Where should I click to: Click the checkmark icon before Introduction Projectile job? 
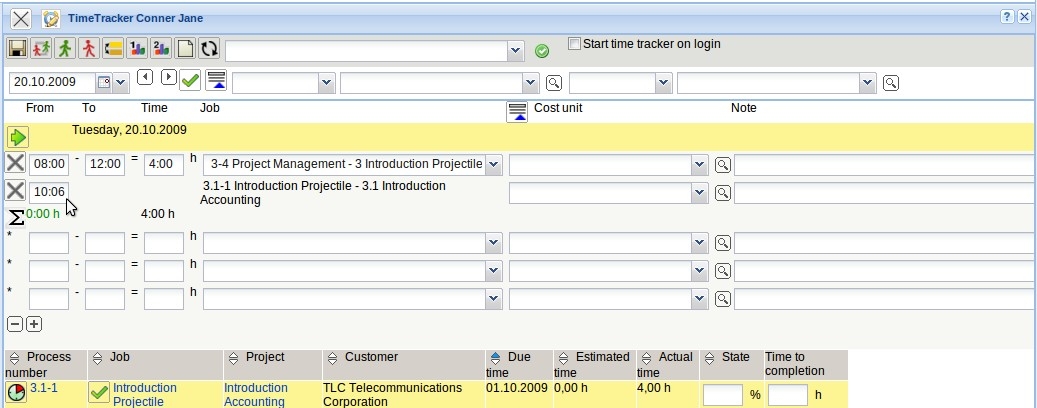[x=99, y=393]
